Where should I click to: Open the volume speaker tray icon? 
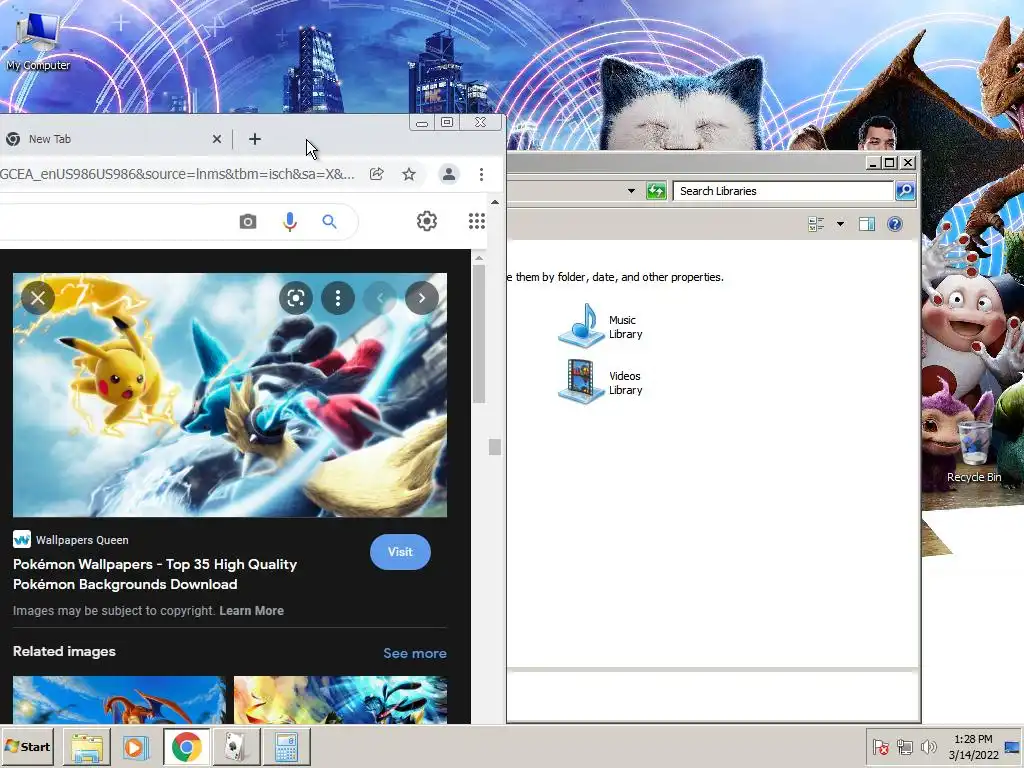click(x=928, y=746)
